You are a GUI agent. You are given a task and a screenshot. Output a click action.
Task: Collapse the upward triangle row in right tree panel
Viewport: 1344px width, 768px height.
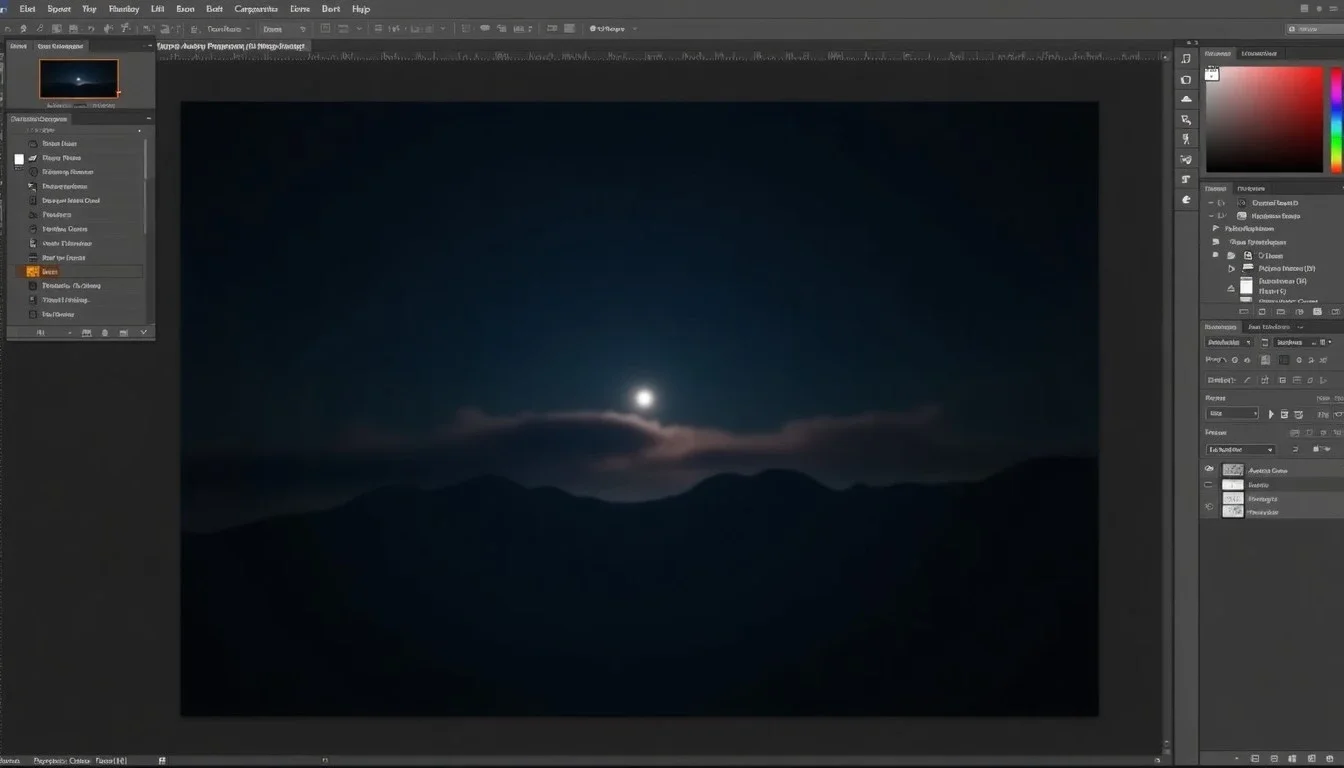1231,289
